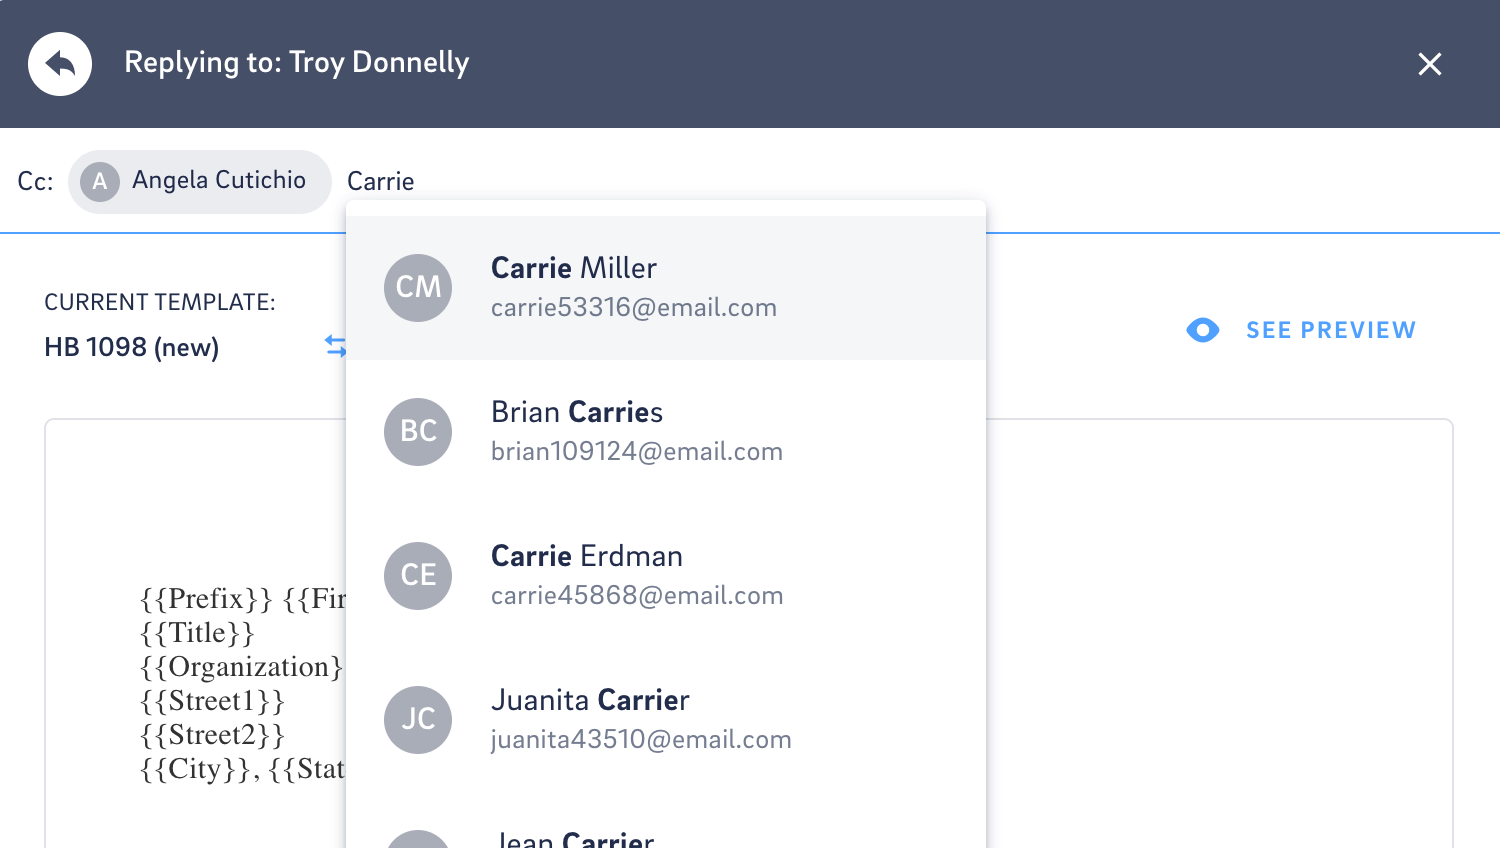Click the A avatar on Angela Cutichio chip

(100, 182)
